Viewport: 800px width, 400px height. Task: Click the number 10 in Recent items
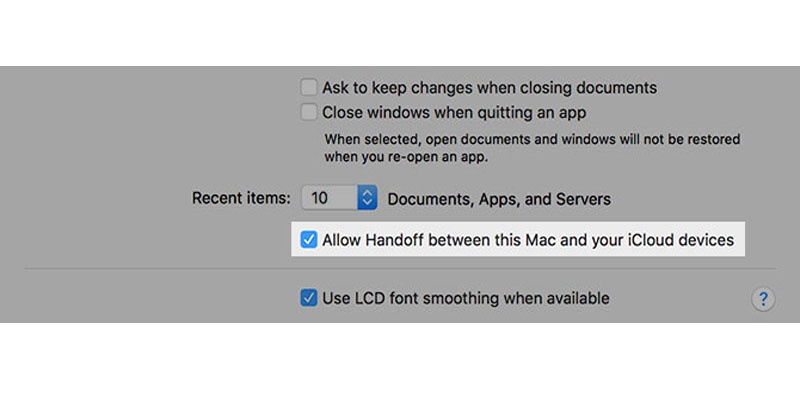point(320,198)
